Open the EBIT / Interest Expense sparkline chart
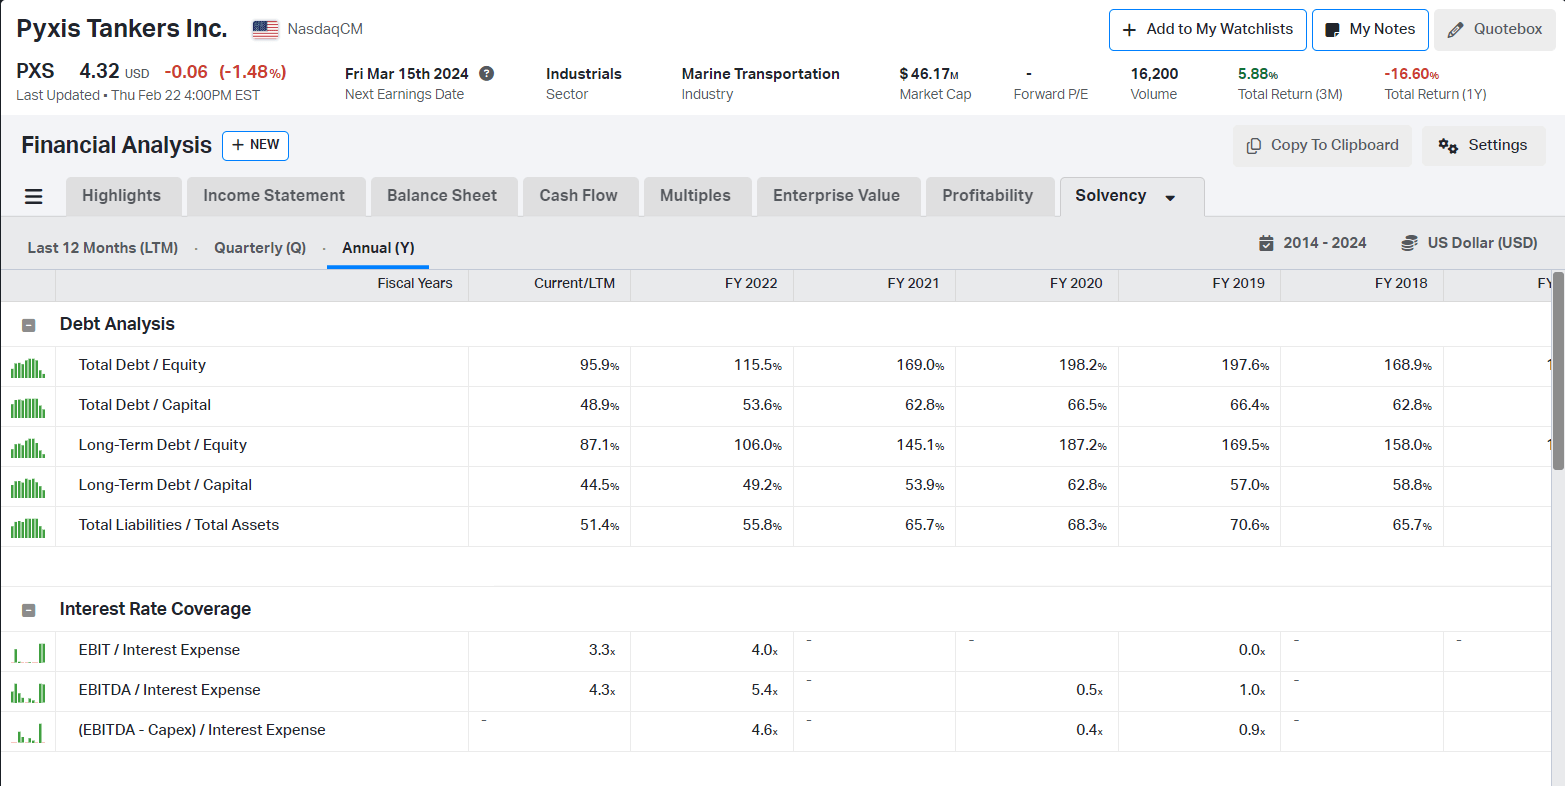1565x786 pixels. [x=28, y=652]
